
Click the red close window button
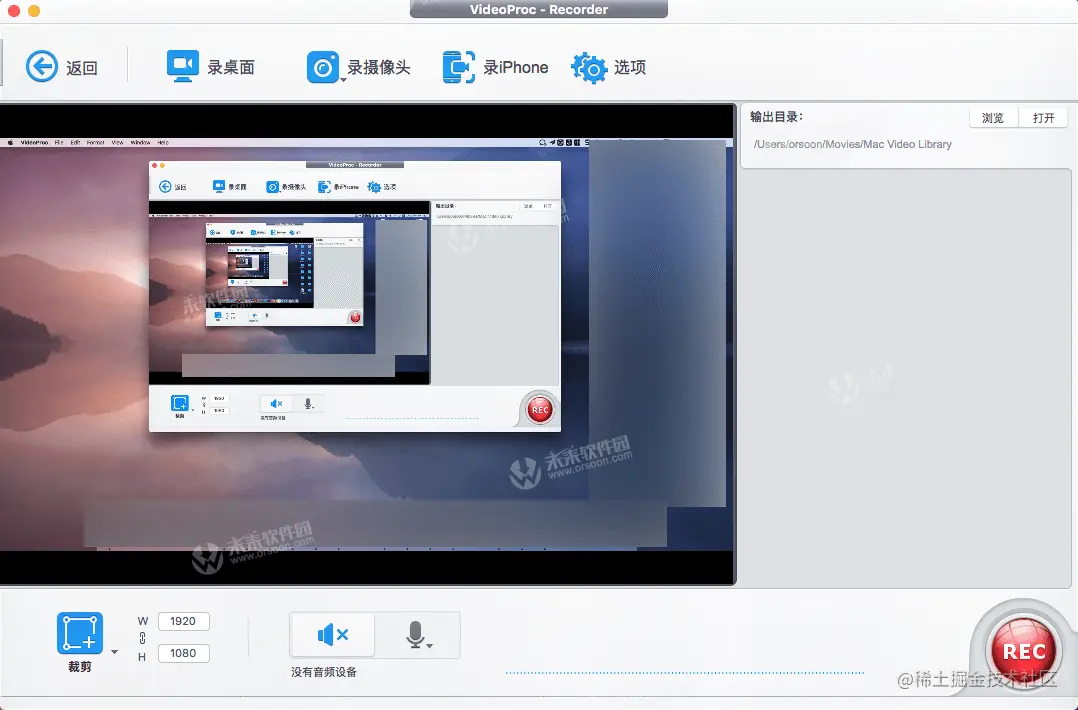(14, 10)
